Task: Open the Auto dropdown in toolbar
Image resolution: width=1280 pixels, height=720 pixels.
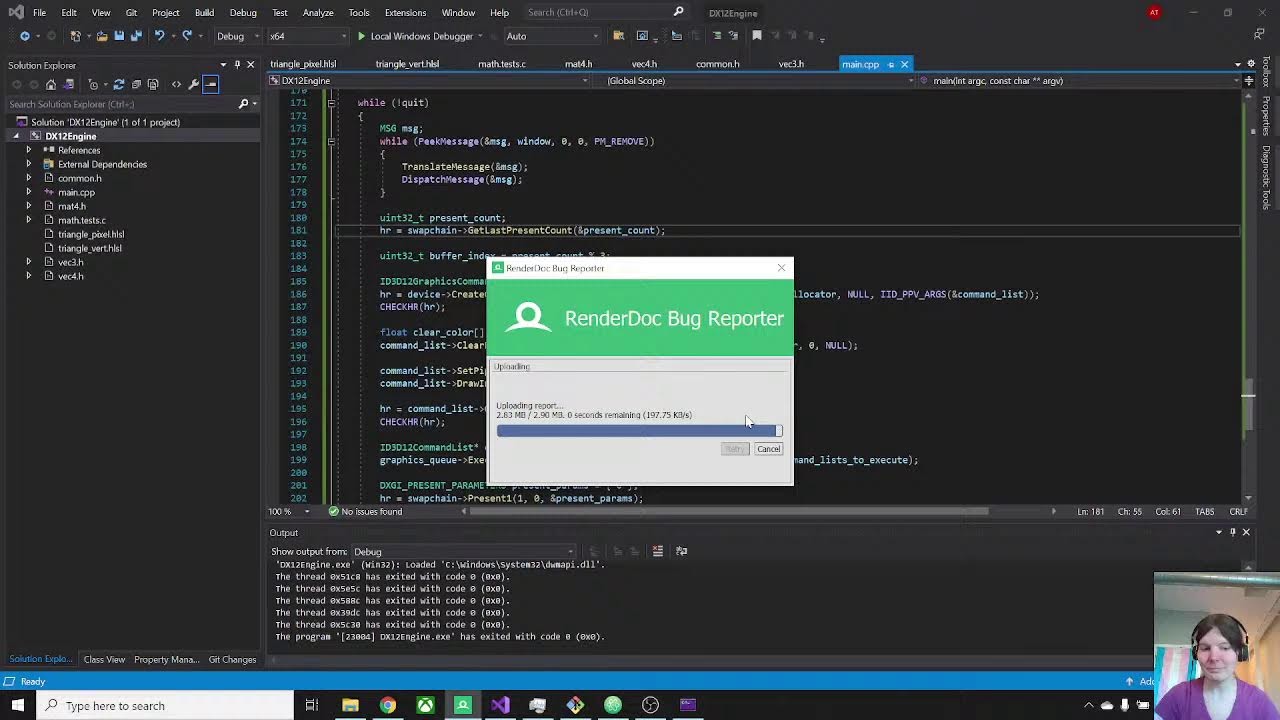Action: tap(553, 36)
